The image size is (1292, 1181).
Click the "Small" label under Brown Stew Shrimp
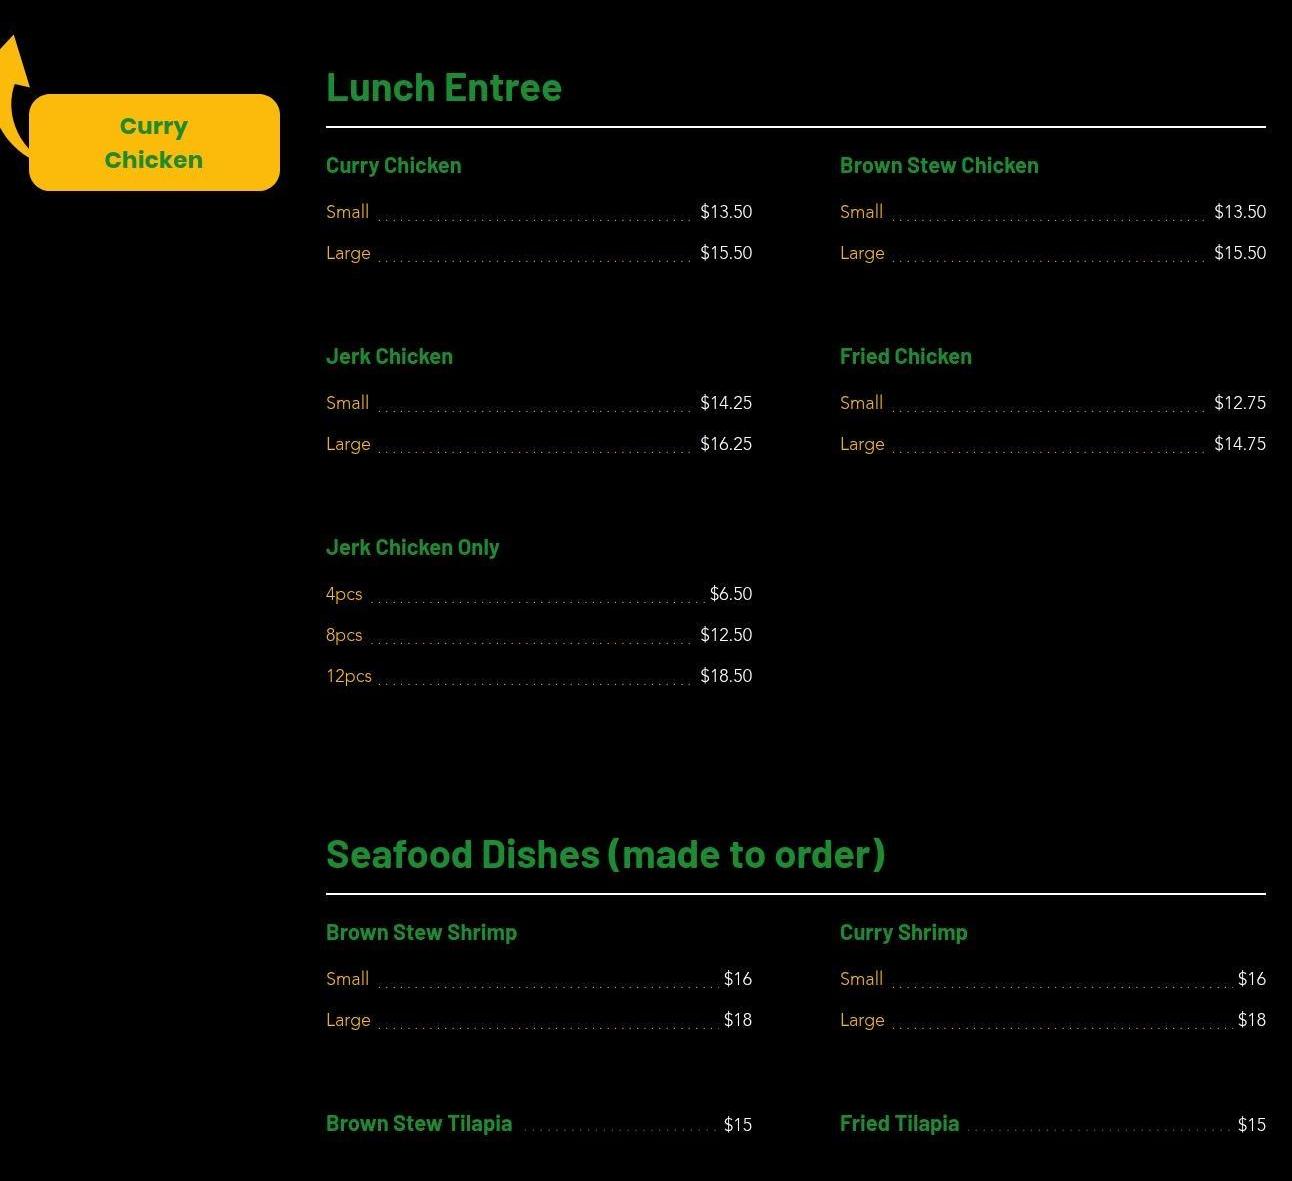coord(347,979)
